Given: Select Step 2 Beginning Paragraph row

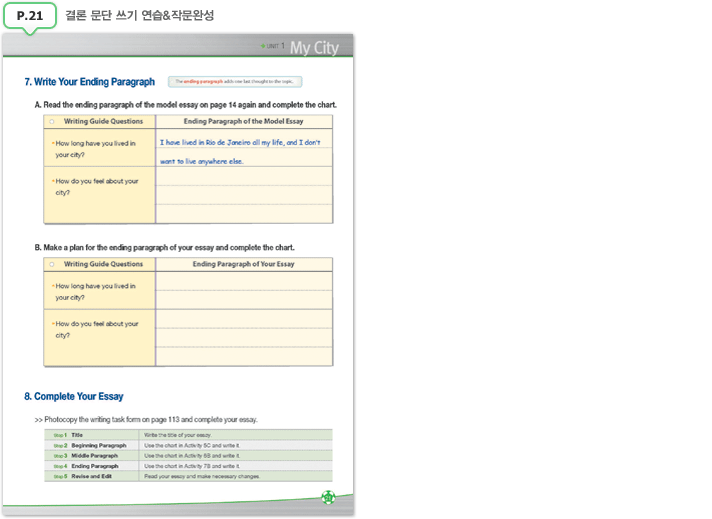Looking at the screenshot, I should (188, 445).
